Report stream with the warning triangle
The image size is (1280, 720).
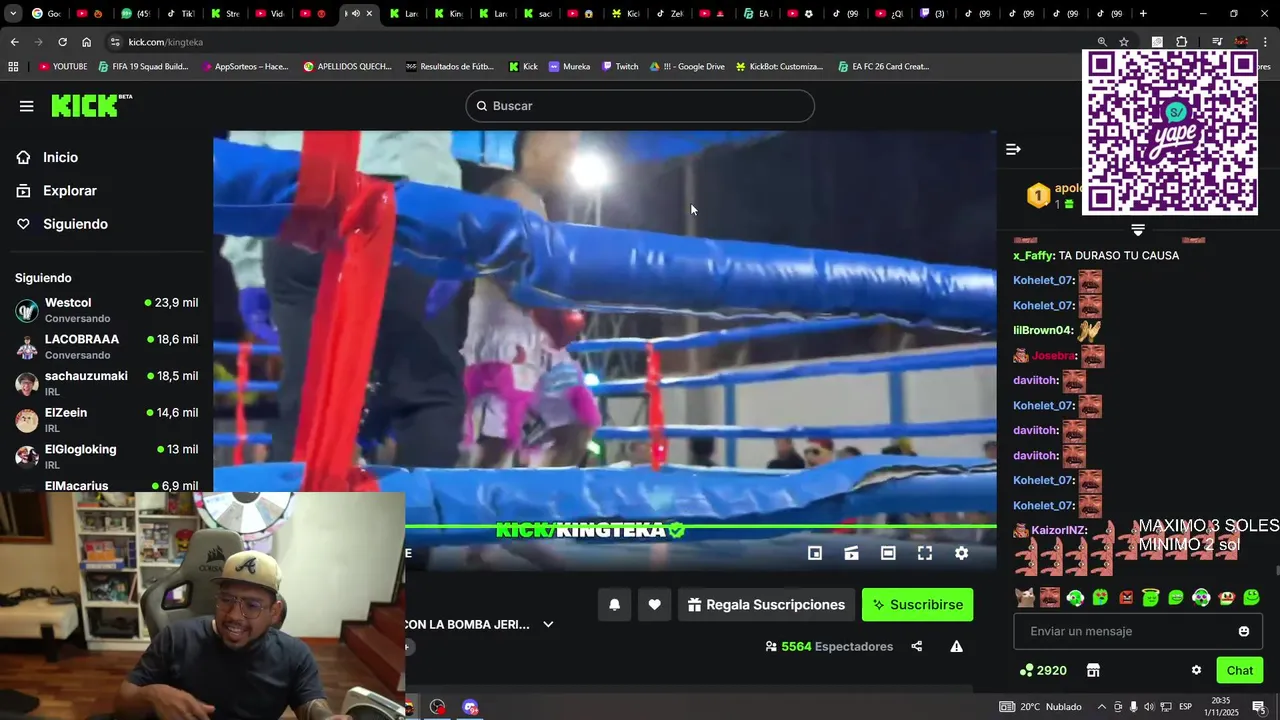(x=957, y=647)
